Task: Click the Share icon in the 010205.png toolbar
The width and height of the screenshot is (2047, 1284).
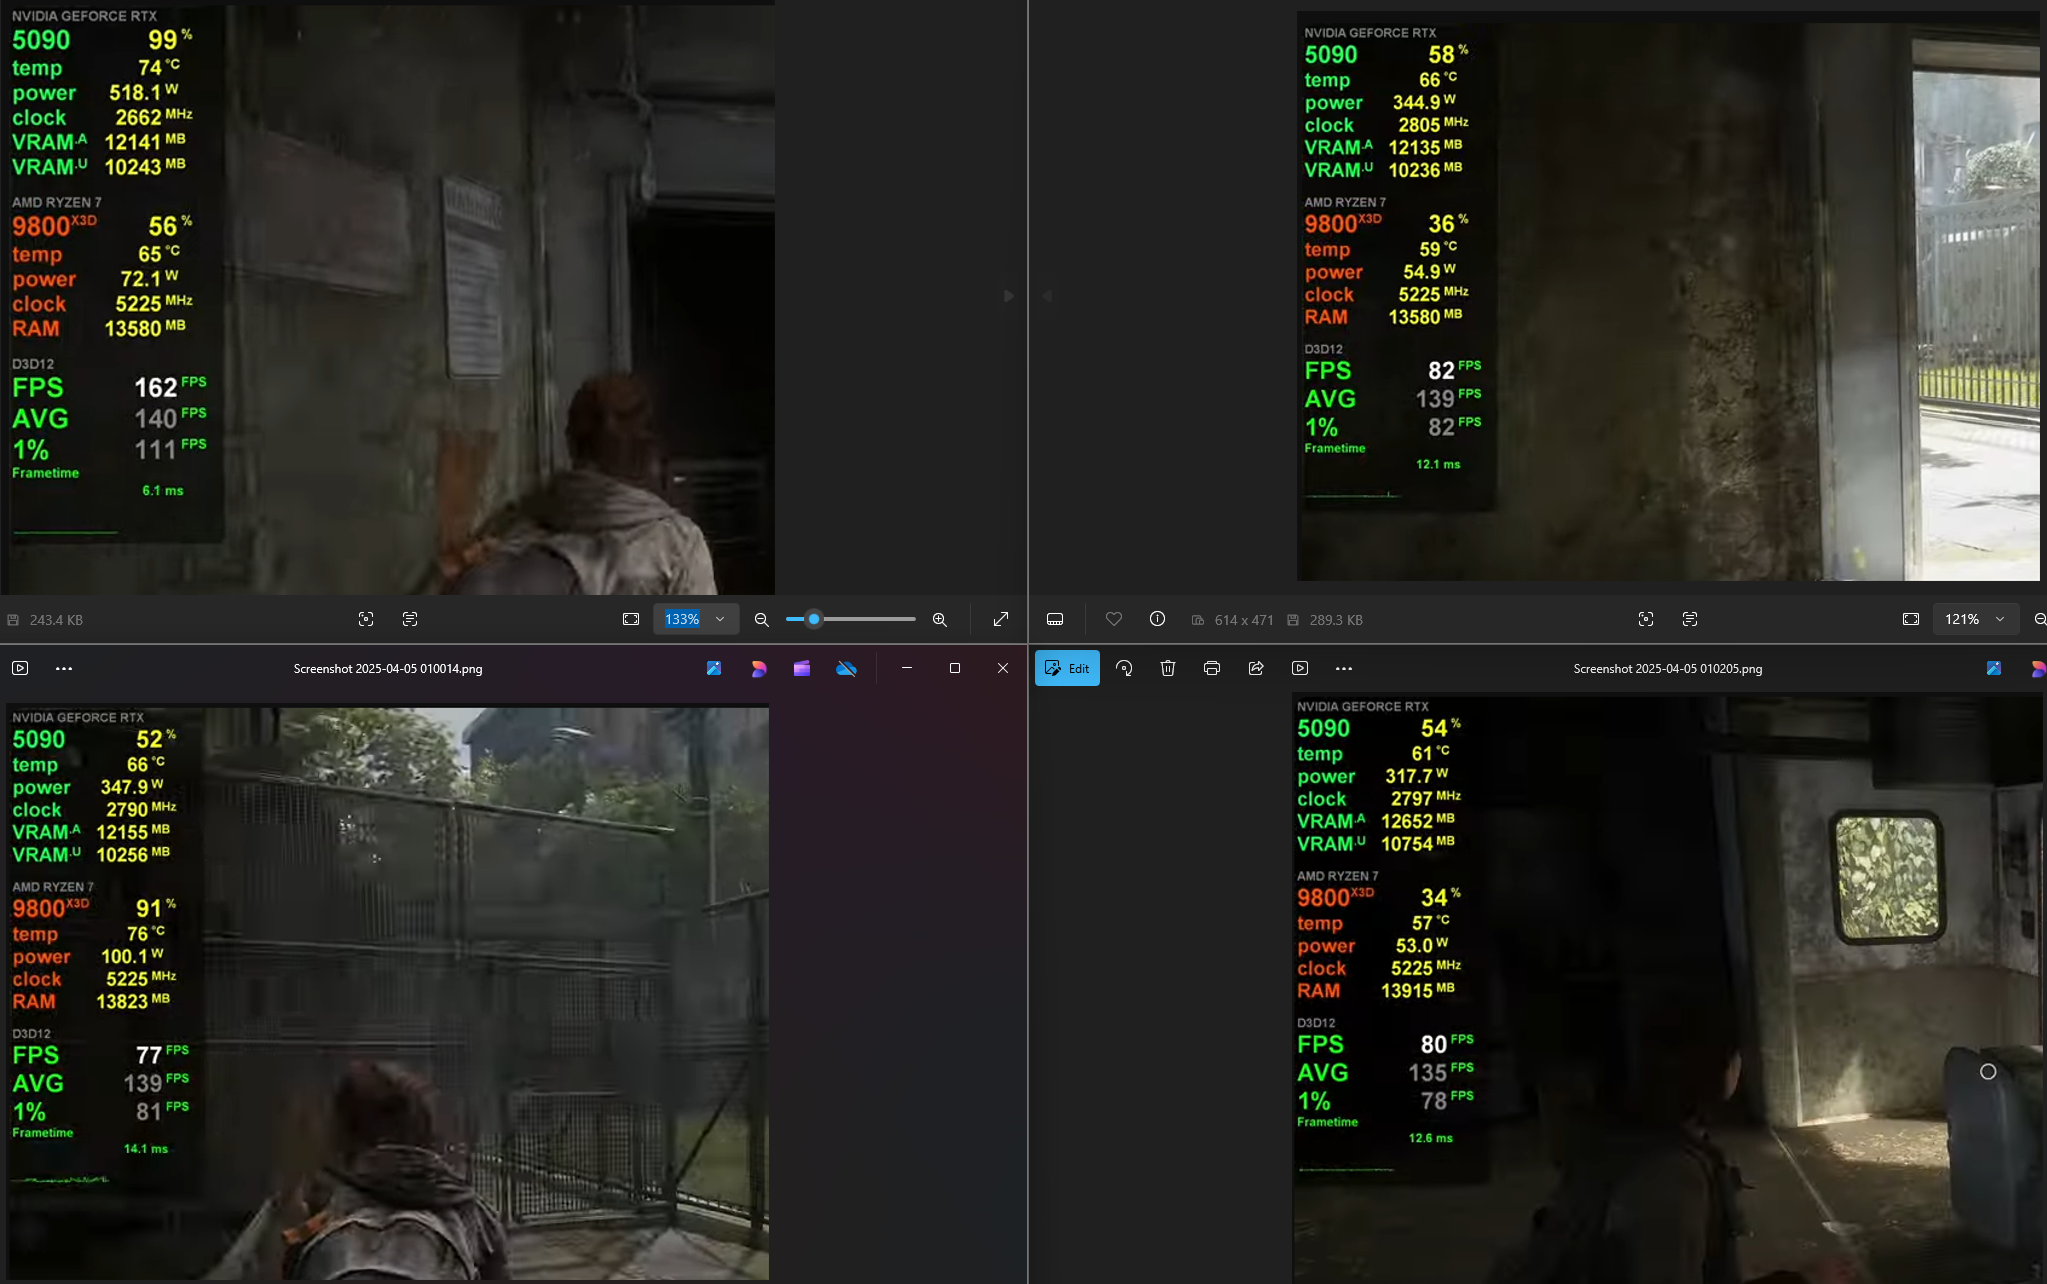Action: pyautogui.click(x=1256, y=668)
